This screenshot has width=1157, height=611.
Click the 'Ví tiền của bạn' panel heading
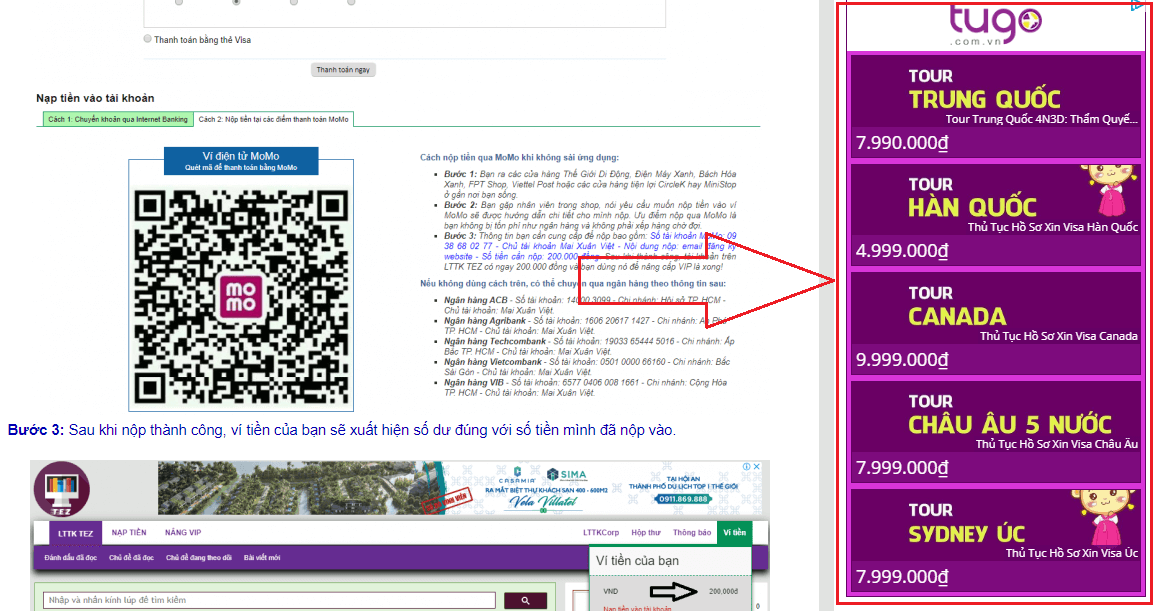click(638, 561)
